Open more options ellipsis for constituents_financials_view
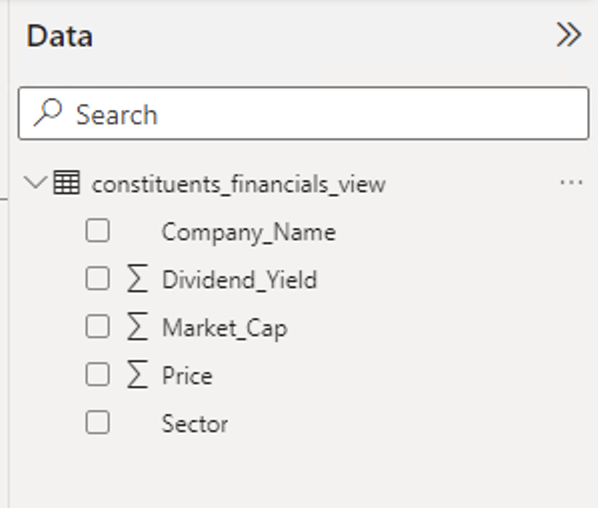The width and height of the screenshot is (598, 508). pyautogui.click(x=571, y=183)
